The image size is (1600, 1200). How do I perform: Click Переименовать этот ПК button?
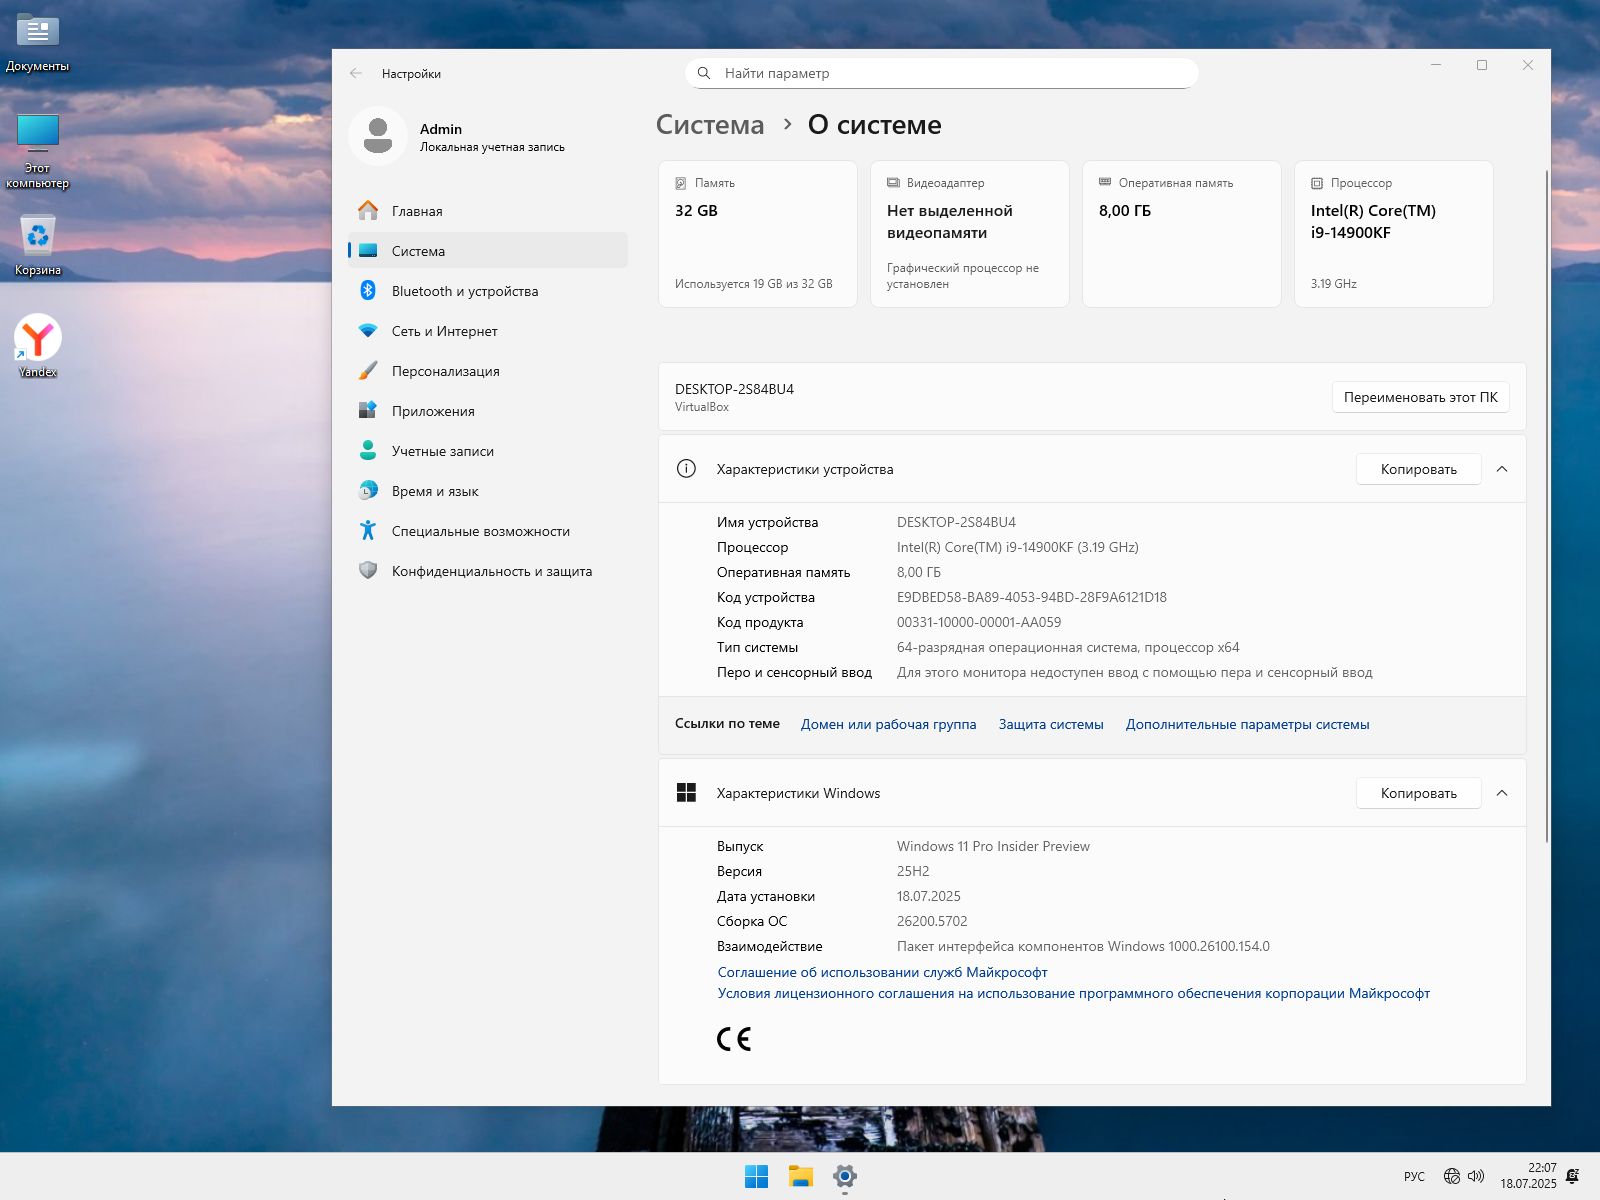pyautogui.click(x=1420, y=397)
